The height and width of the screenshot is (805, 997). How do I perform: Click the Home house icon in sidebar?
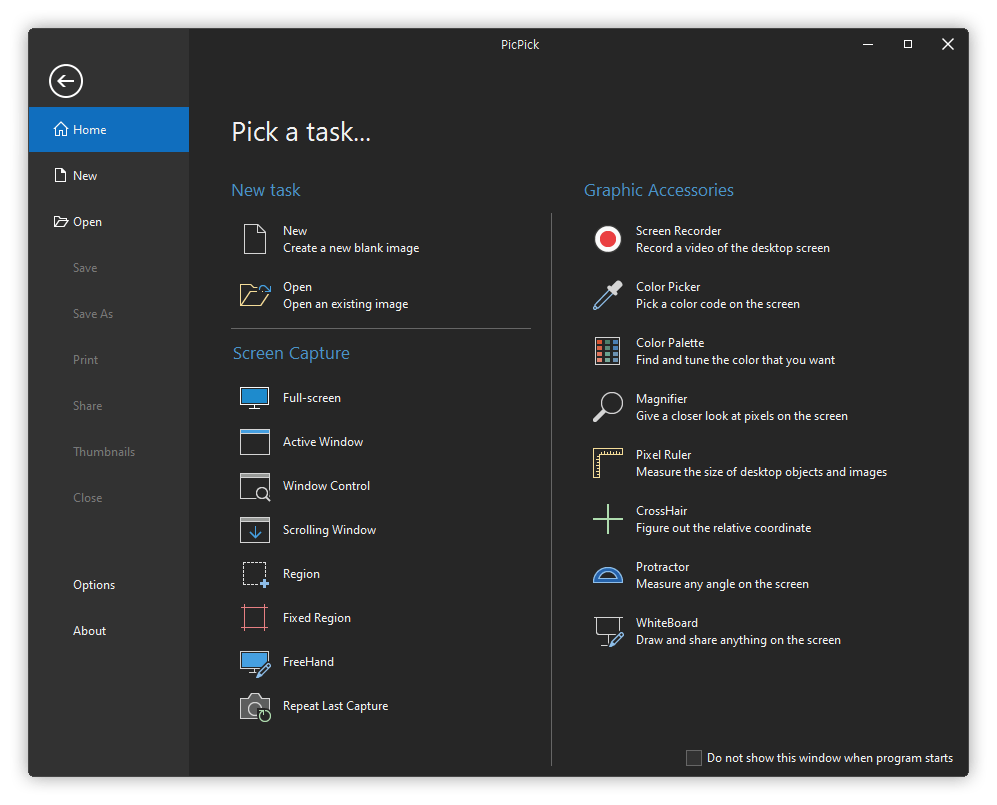60,129
